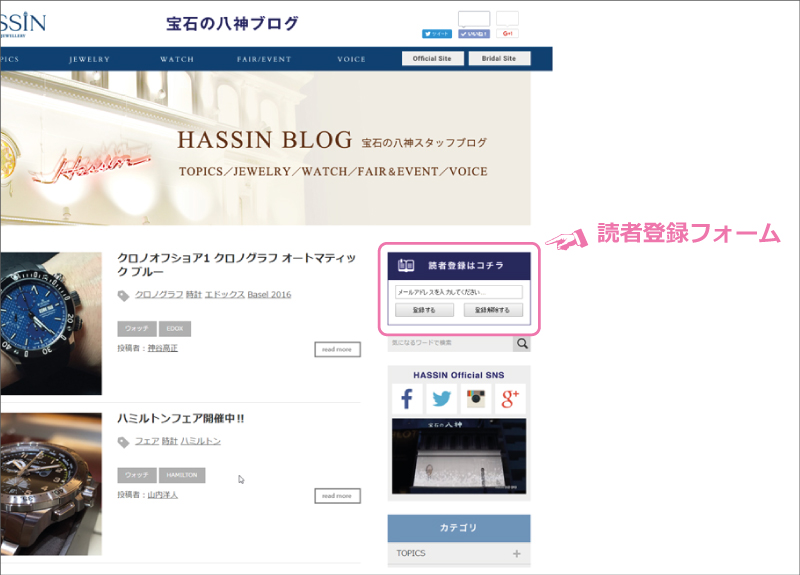The image size is (800, 575).
Task: Click the Official Site button
Action: pos(433,59)
